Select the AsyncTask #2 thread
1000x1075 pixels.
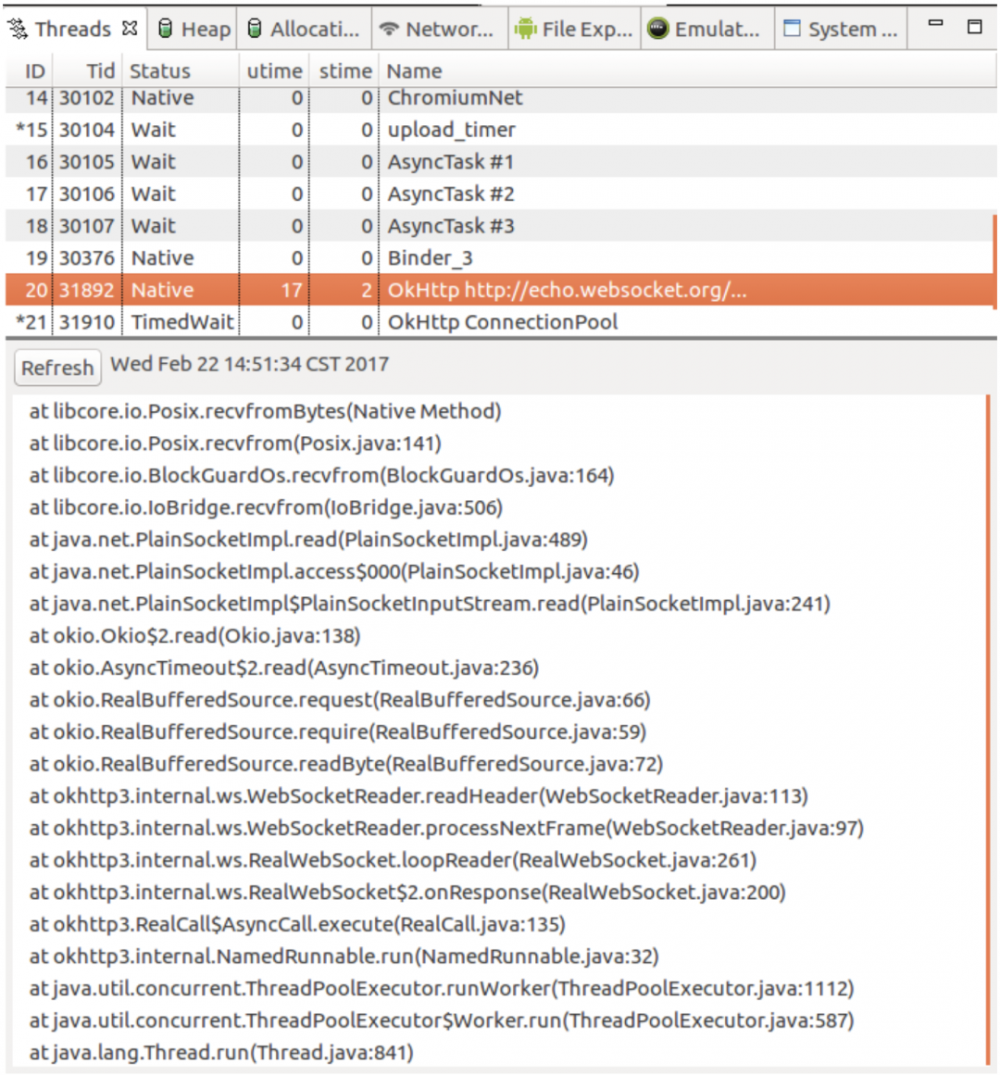coord(450,193)
